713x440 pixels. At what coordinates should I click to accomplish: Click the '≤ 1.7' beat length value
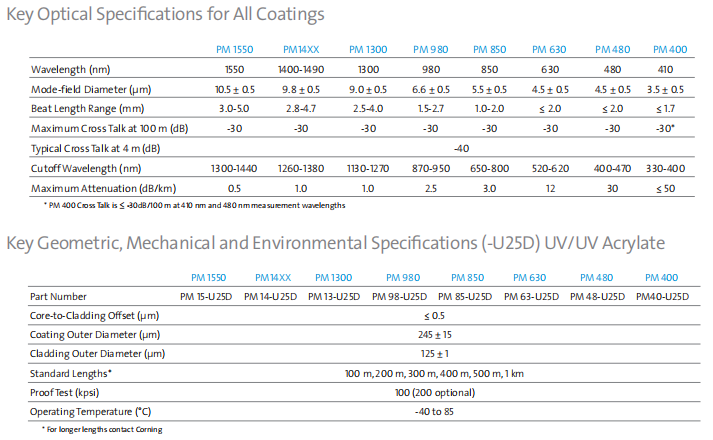pyautogui.click(x=665, y=109)
